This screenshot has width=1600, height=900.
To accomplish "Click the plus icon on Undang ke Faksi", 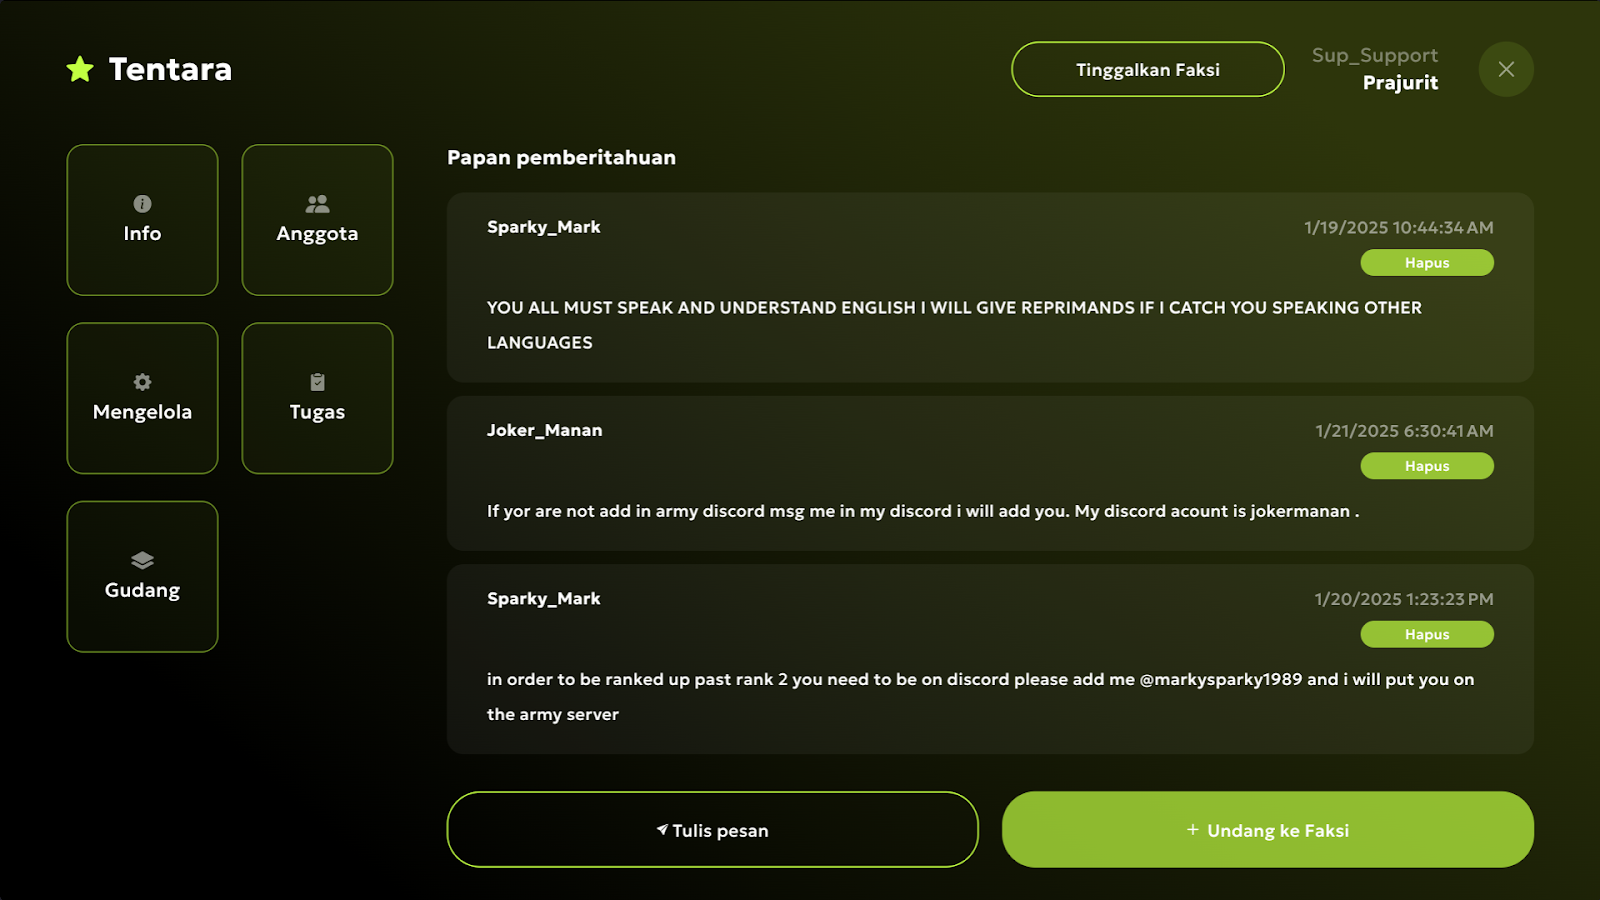I will [1193, 830].
